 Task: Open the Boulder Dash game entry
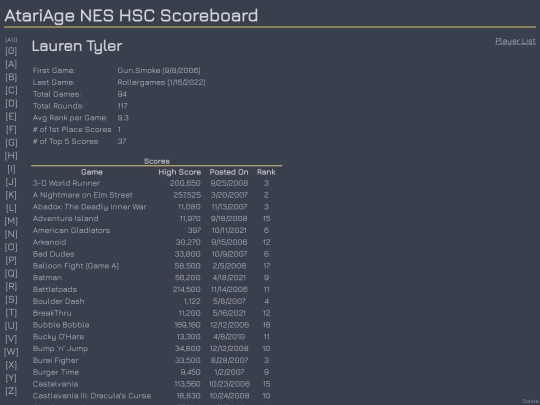pos(58,301)
